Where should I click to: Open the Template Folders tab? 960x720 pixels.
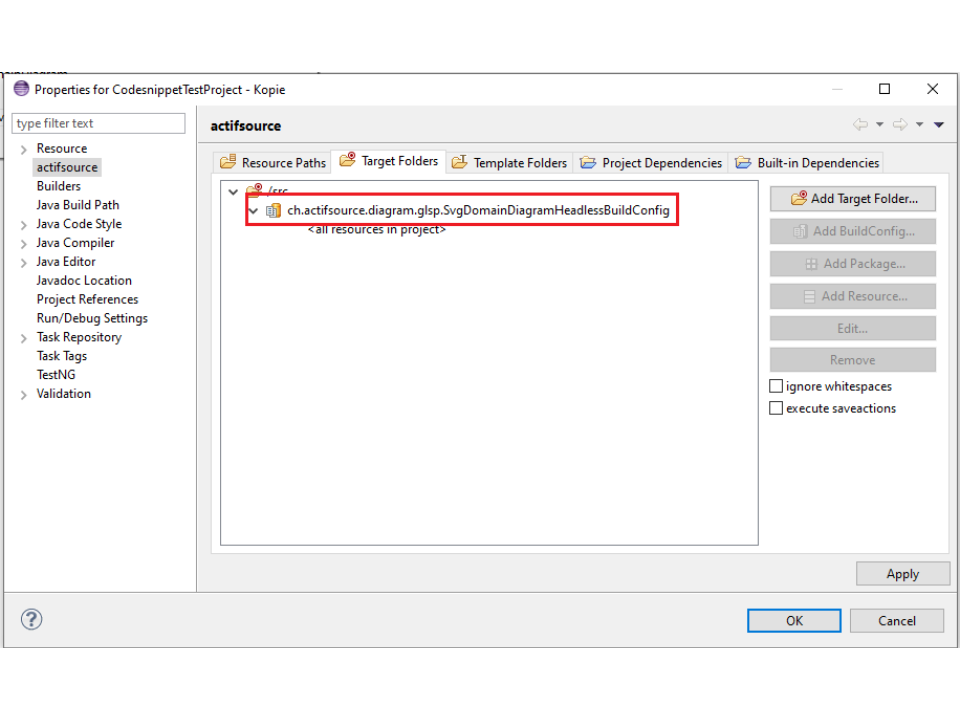tap(509, 163)
